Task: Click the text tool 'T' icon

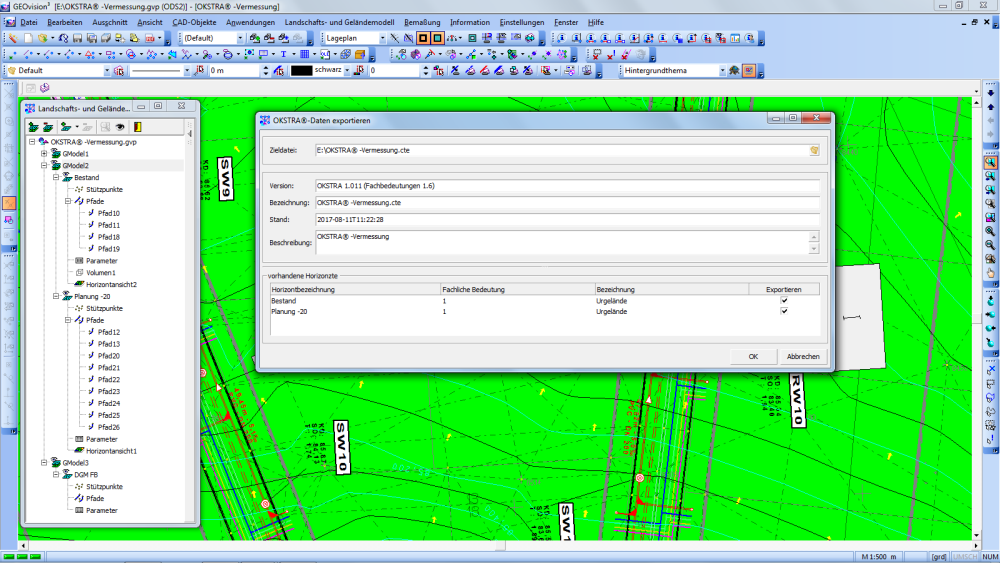Action: coord(283,54)
